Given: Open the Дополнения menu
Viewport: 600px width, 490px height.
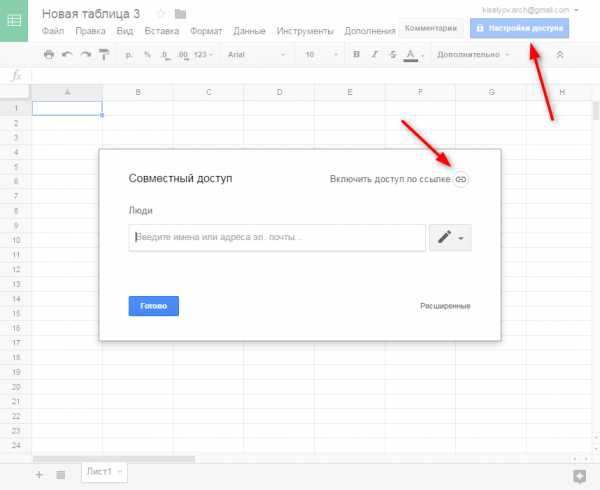Looking at the screenshot, I should [x=370, y=31].
